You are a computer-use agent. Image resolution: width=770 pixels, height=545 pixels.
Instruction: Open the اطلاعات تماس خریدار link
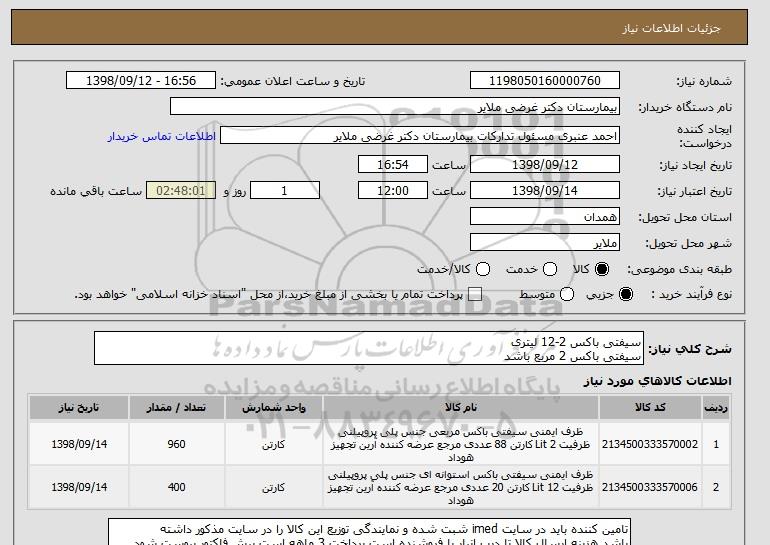tap(162, 136)
